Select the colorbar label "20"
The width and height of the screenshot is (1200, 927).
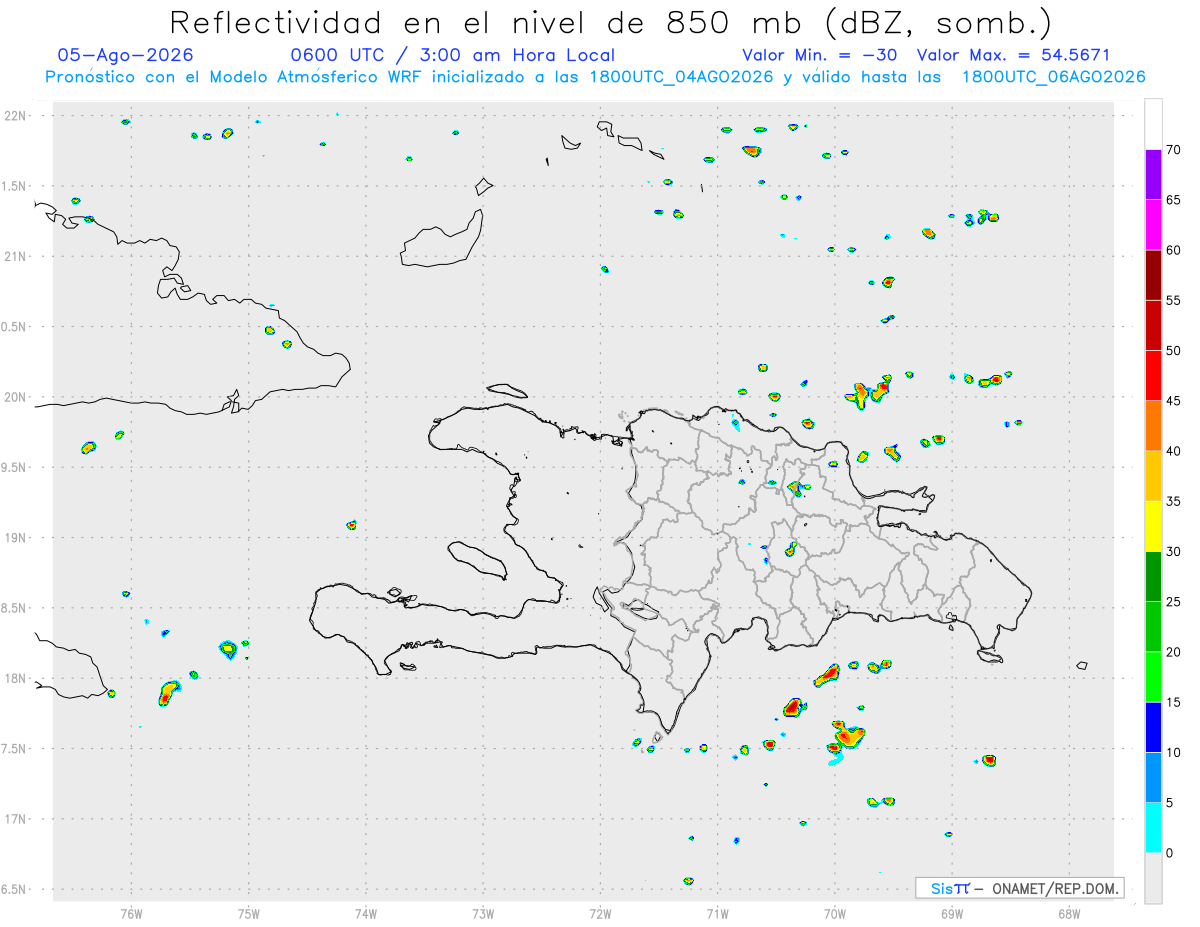point(1173,652)
